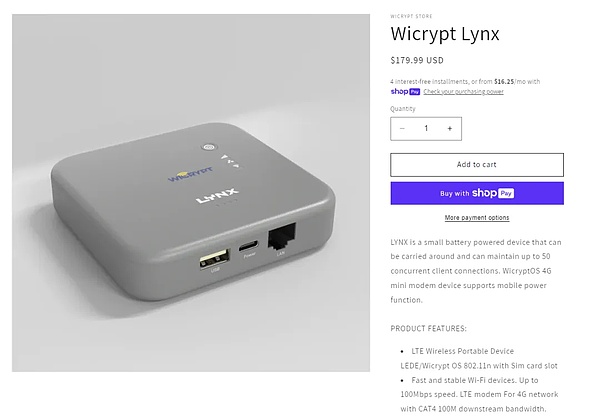Click the signal indicator icons on the device
600x419 pixels.
(231, 161)
